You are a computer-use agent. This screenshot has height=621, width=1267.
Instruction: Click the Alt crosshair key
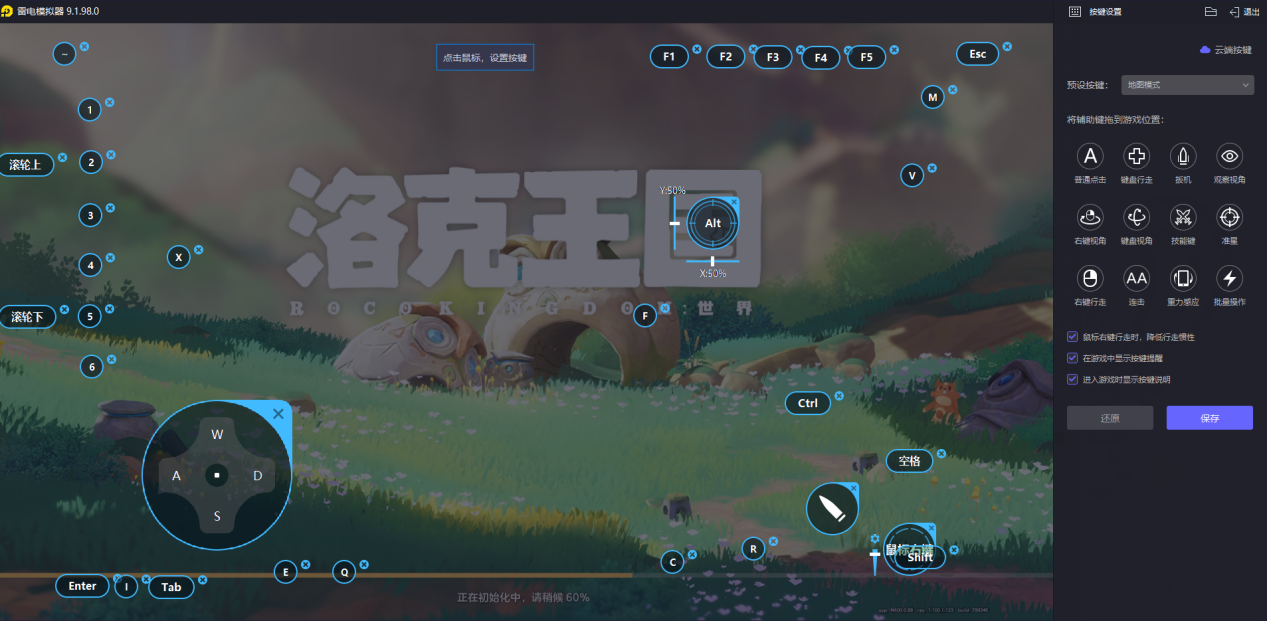click(713, 223)
